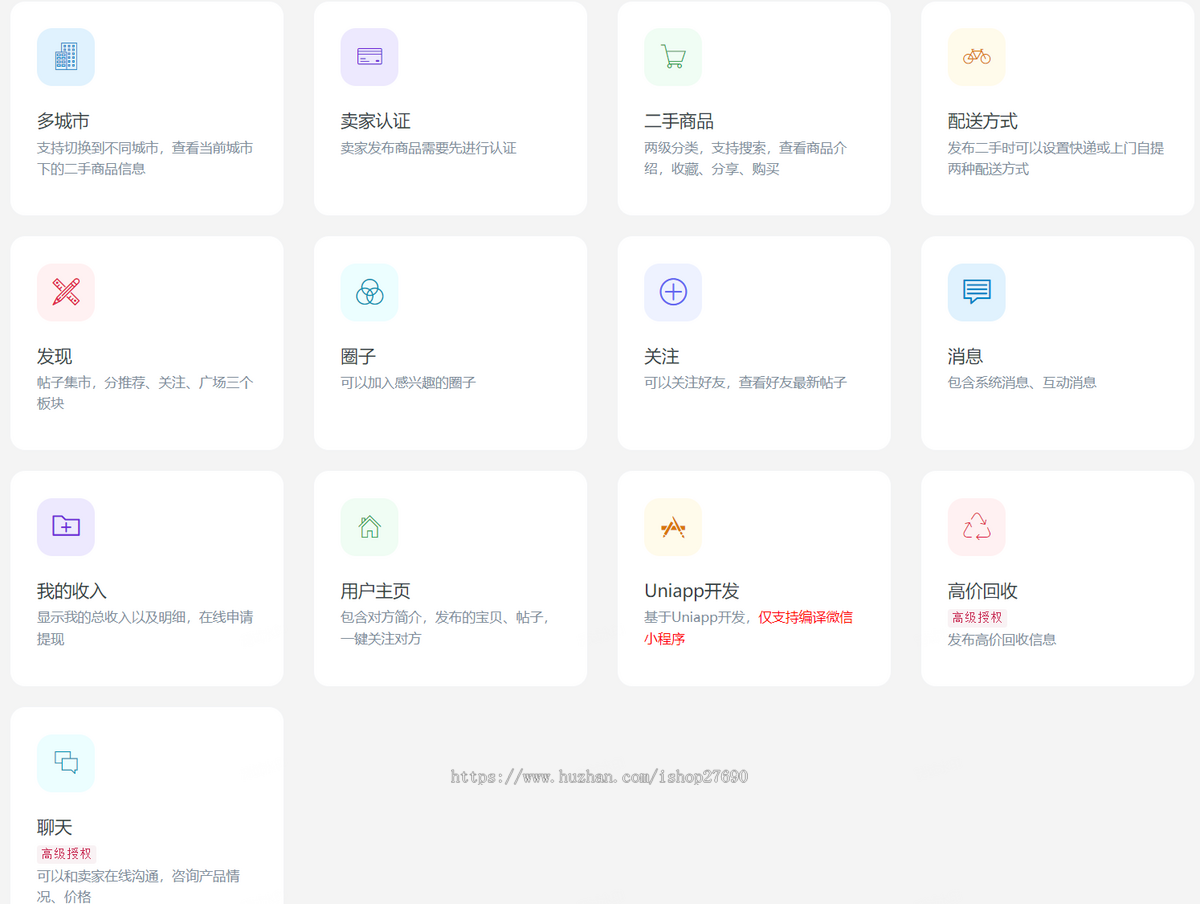This screenshot has height=904, width=1200.
Task: Click the 多城市 title
Action: [x=63, y=121]
